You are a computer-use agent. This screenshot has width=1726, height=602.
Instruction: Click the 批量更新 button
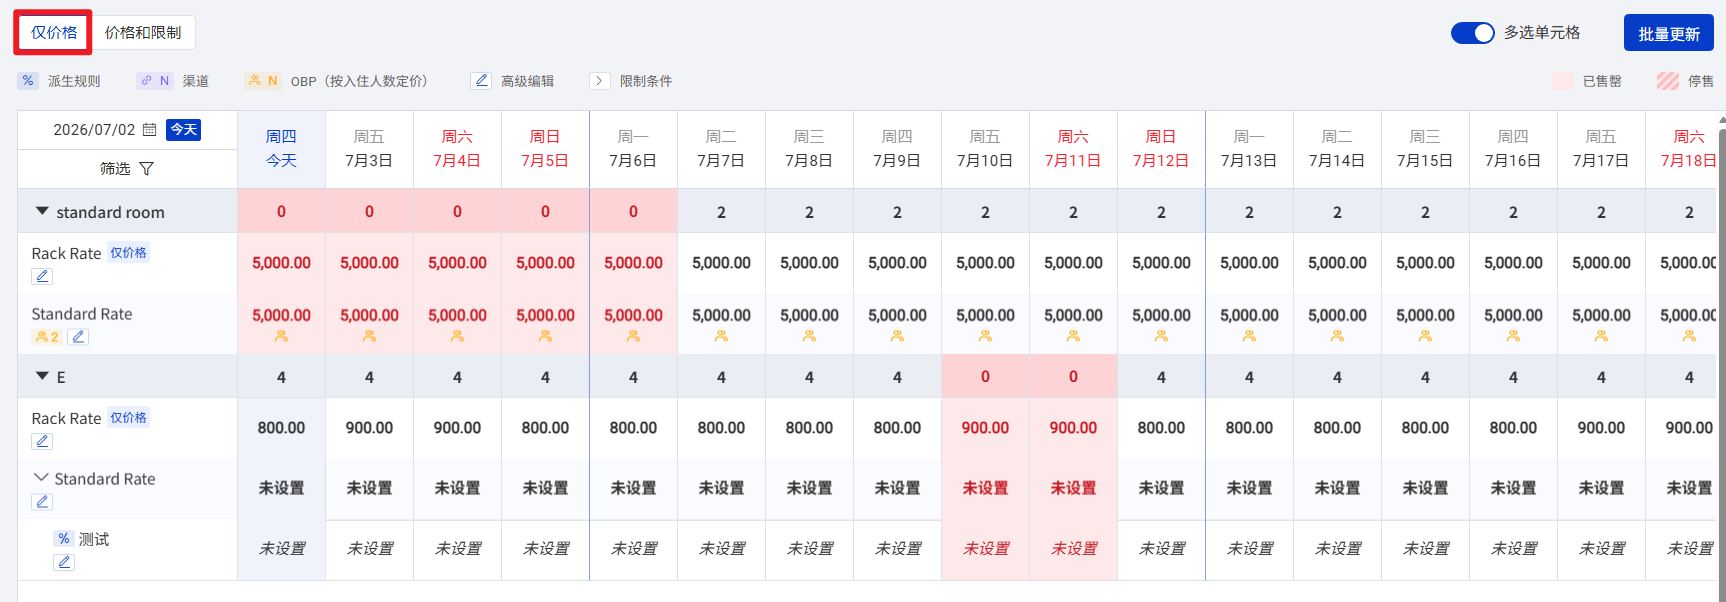tap(1668, 33)
